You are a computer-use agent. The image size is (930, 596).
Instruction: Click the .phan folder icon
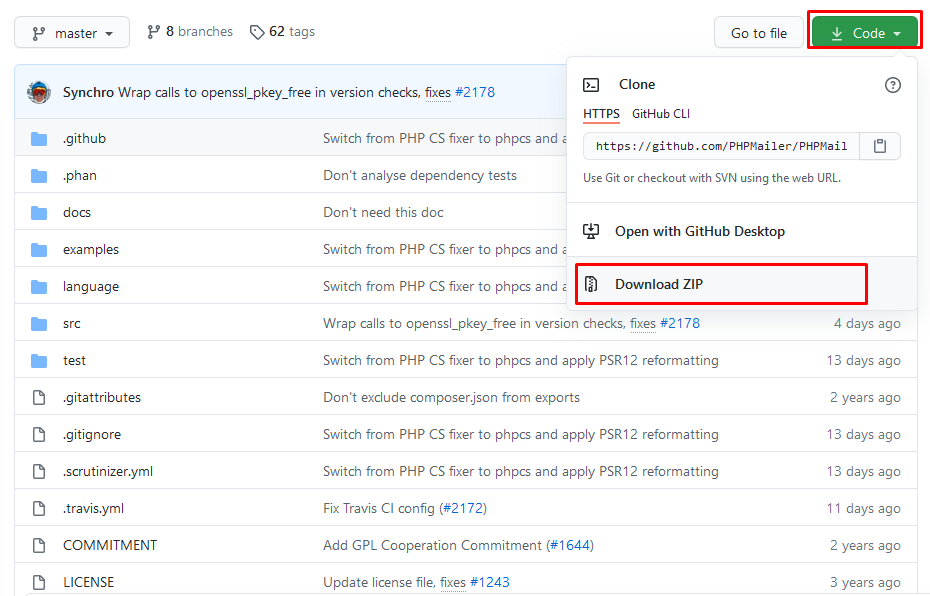(39, 176)
